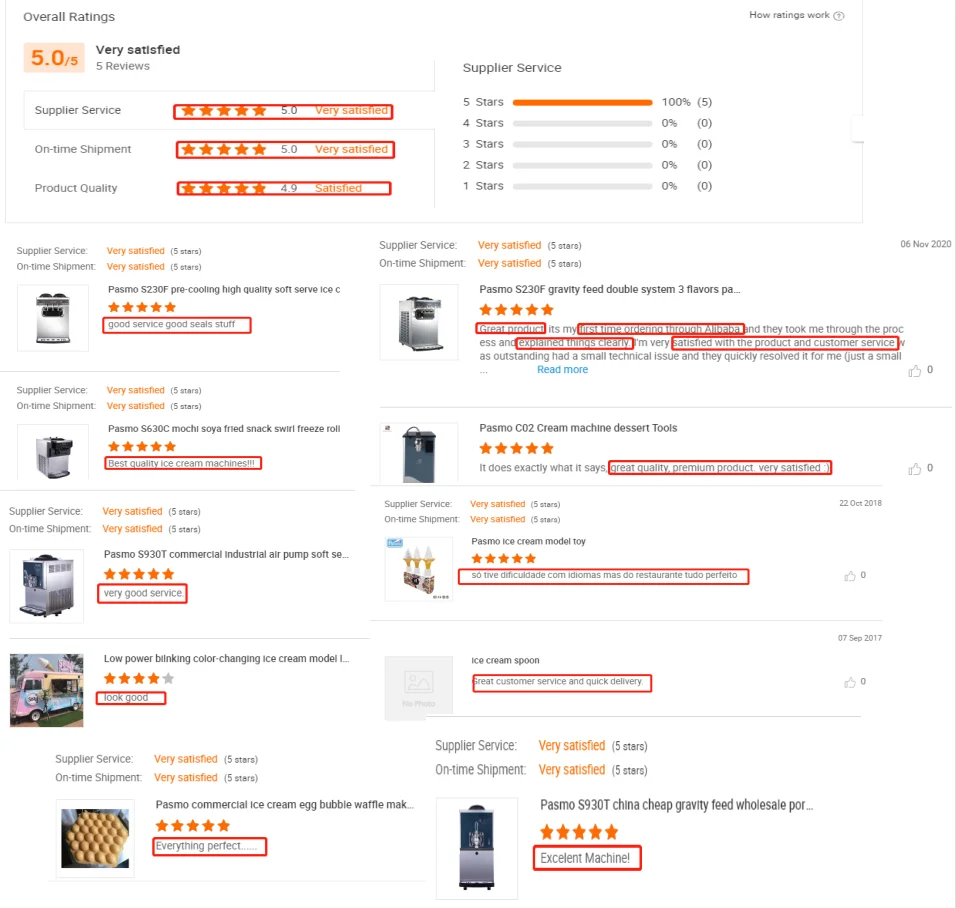Screen dimensions: 956x908
Task: Click the four-star rating above "look good"
Action: 139,678
